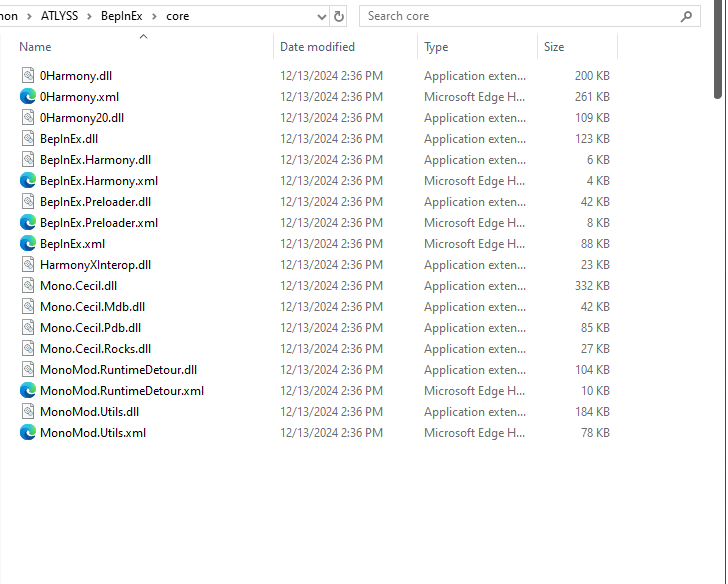The width and height of the screenshot is (728, 584).
Task: Click the BepInEx.Preloader.dll file icon
Action: [x=28, y=201]
